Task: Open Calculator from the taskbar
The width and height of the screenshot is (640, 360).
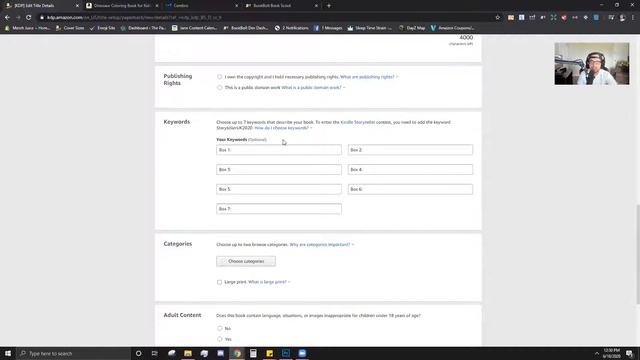Action: point(253,353)
